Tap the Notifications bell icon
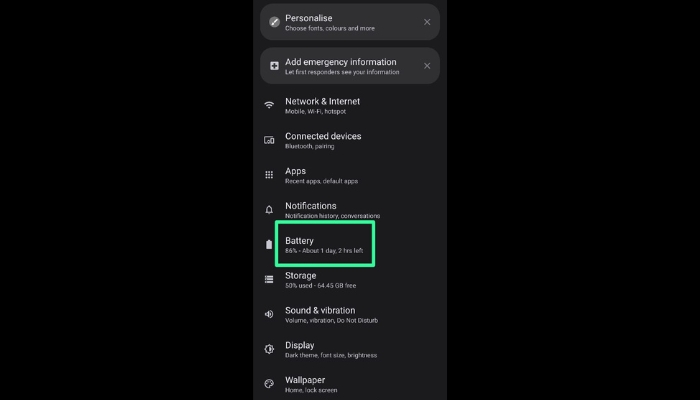This screenshot has width=700, height=400. (x=269, y=210)
